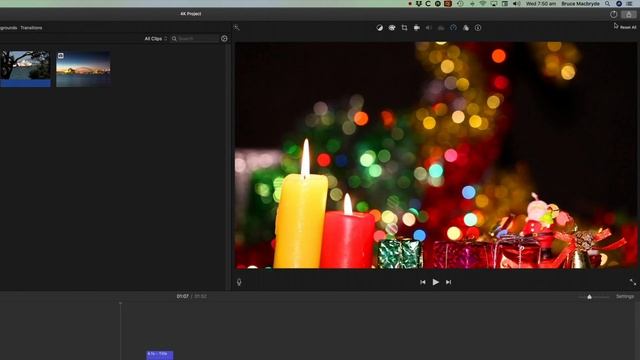Viewport: 640px width, 360px height.
Task: Open the AirPlay display menu icon
Action: pos(494,4)
